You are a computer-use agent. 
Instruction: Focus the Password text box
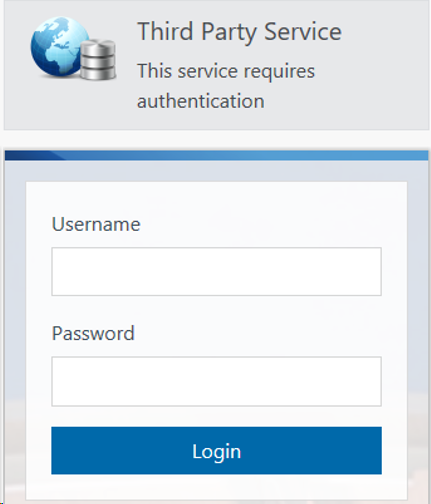click(x=216, y=381)
